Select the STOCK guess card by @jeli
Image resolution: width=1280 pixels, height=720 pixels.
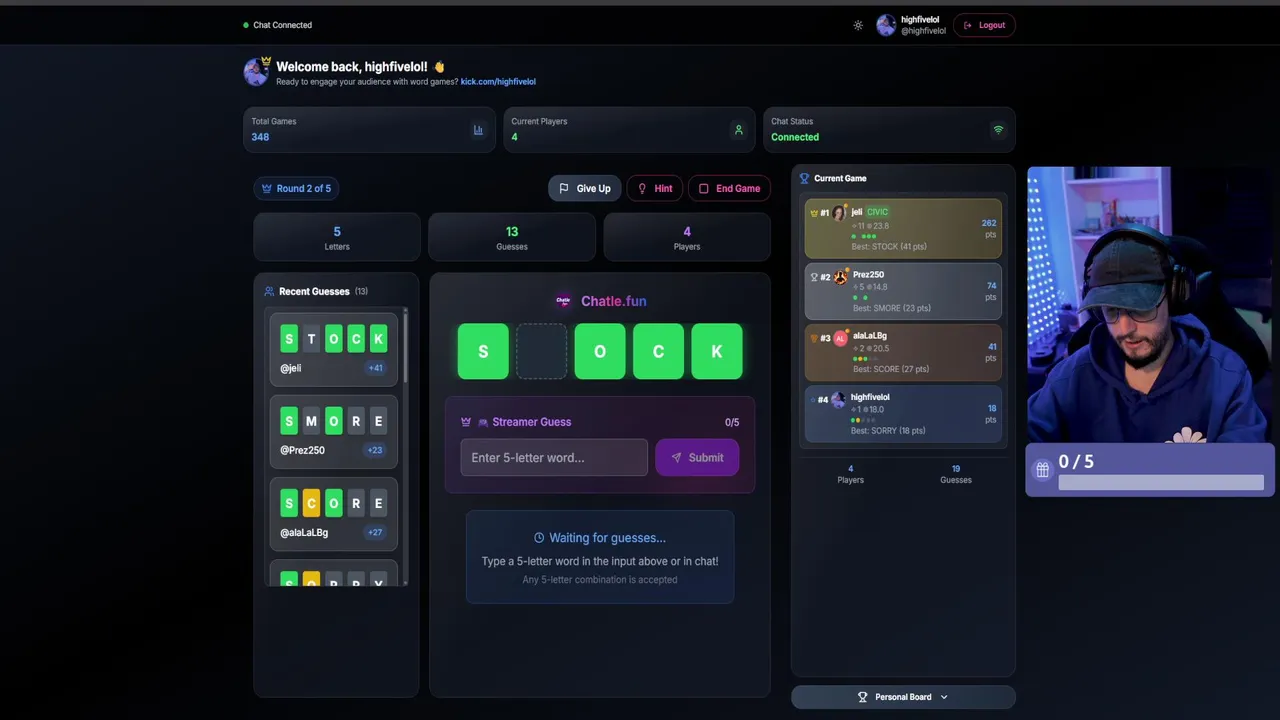pyautogui.click(x=334, y=349)
